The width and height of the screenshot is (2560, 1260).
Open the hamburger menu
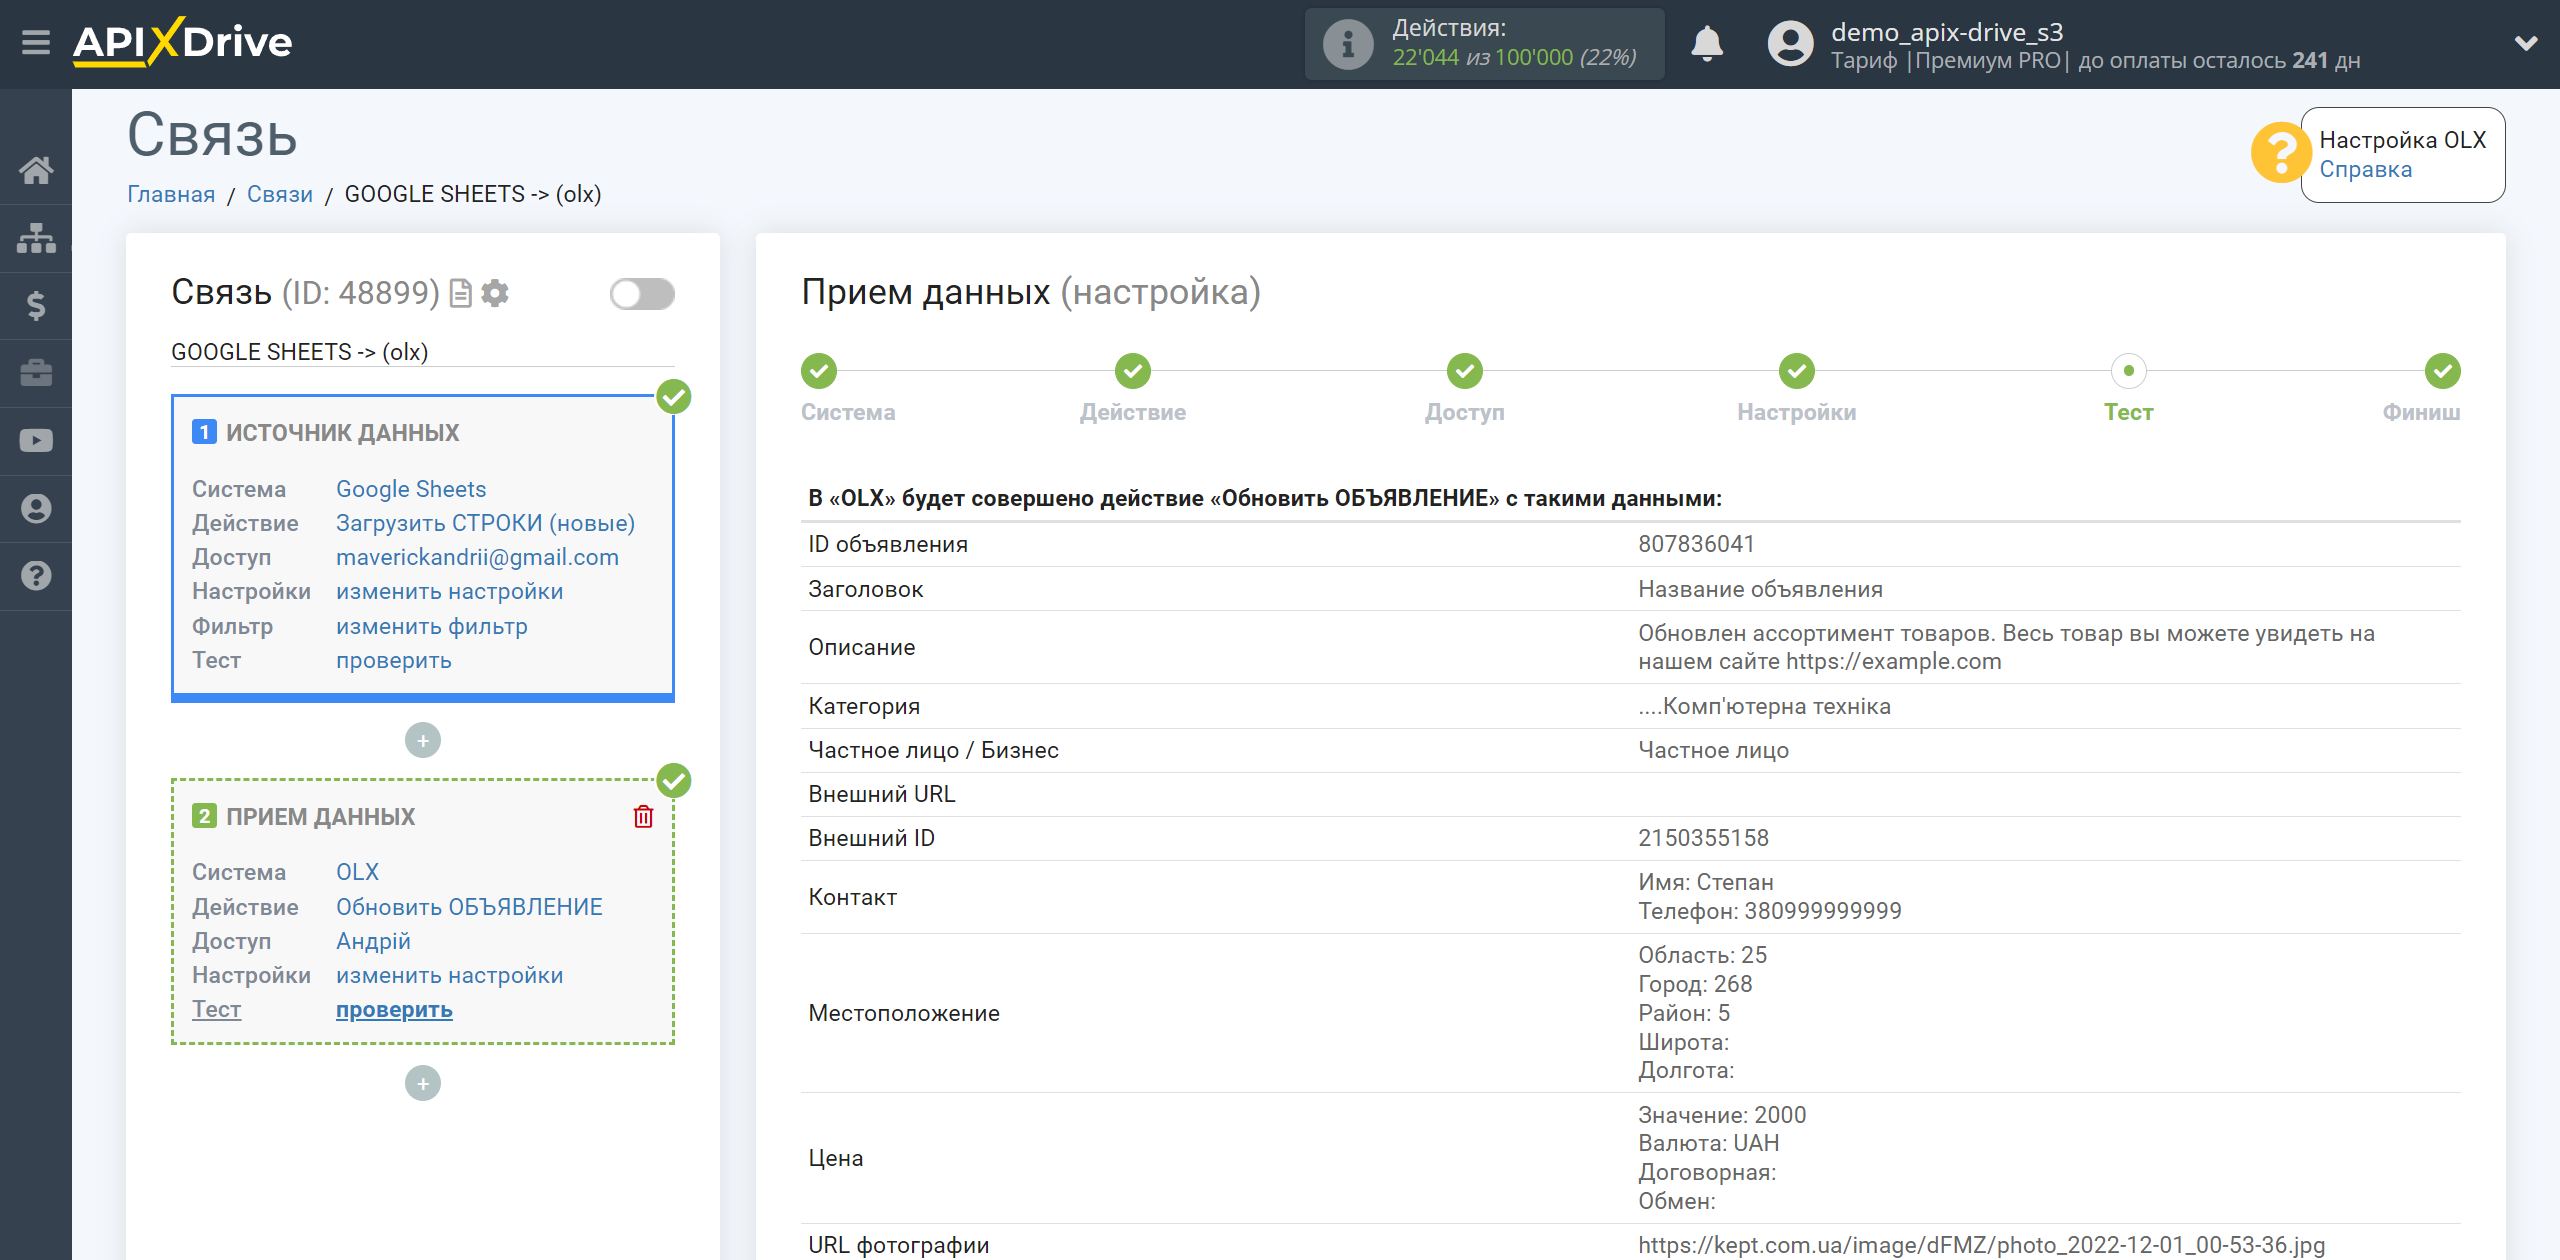pos(36,43)
